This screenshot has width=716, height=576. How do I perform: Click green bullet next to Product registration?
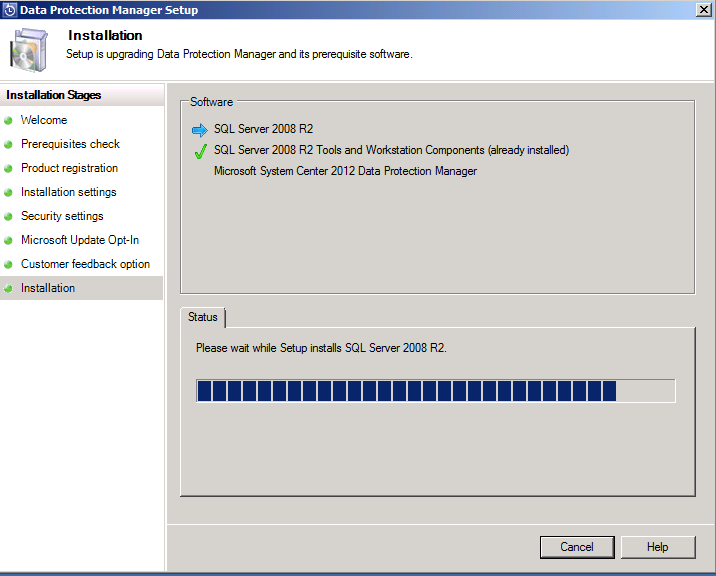(x=8, y=169)
